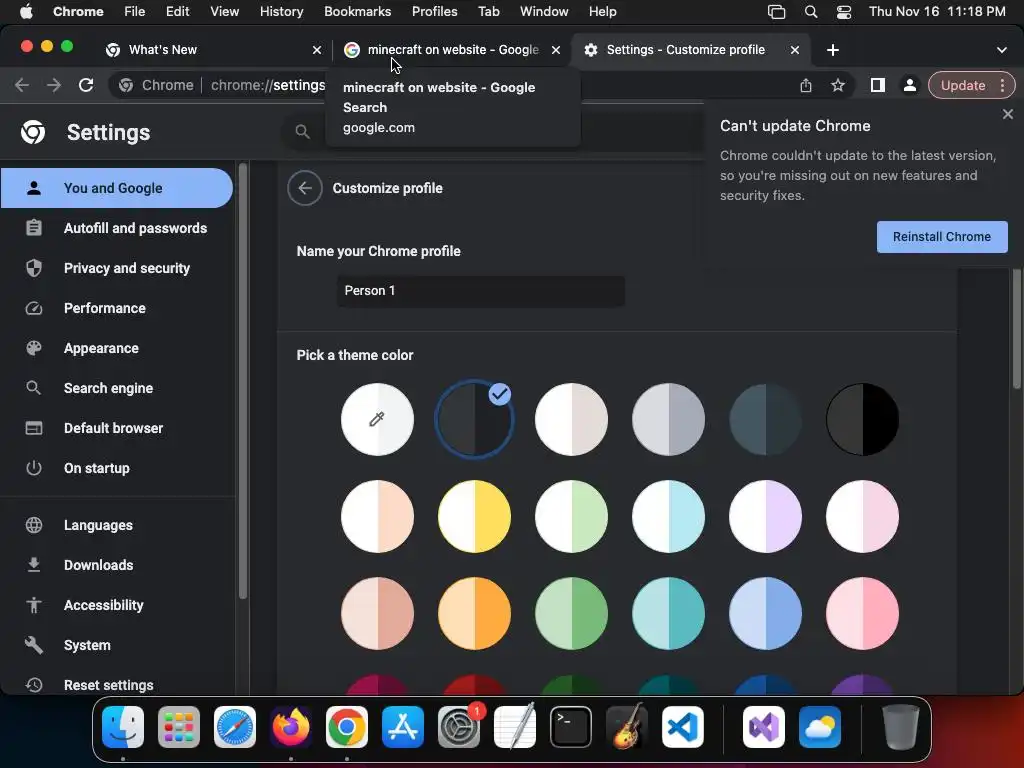Click the Update button

click(x=963, y=85)
